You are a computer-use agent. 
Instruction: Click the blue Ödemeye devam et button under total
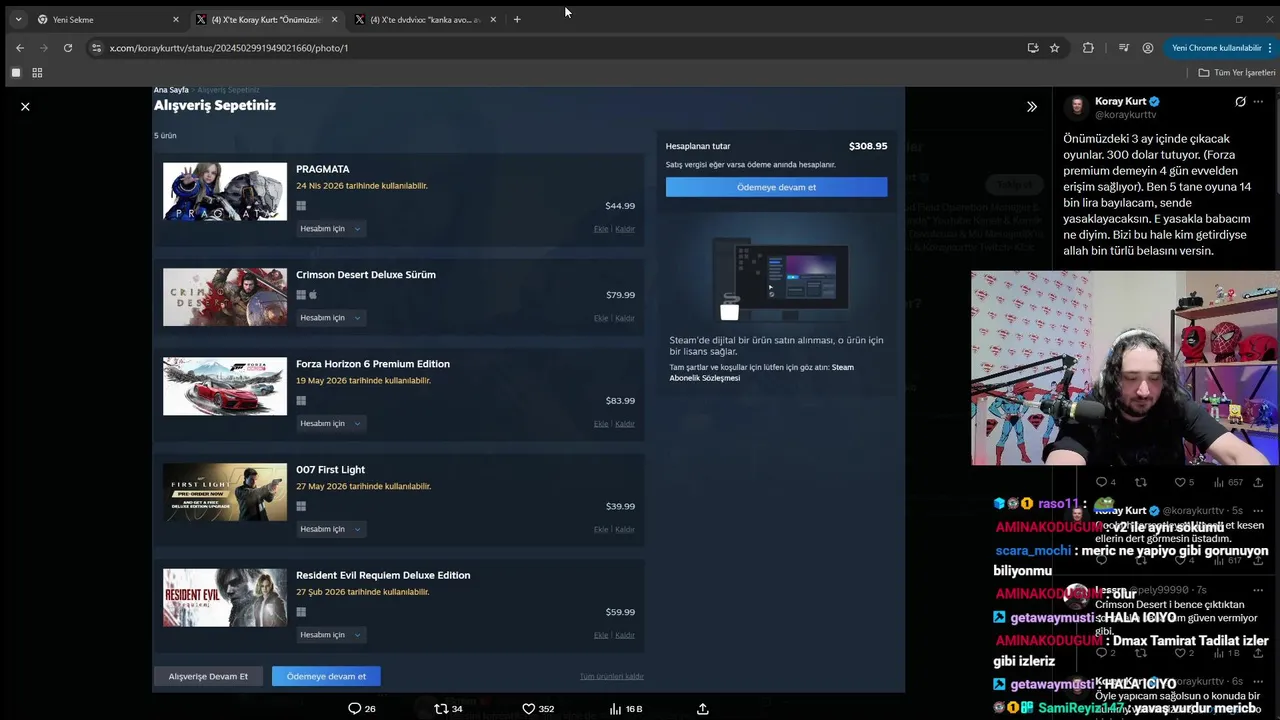tap(776, 187)
